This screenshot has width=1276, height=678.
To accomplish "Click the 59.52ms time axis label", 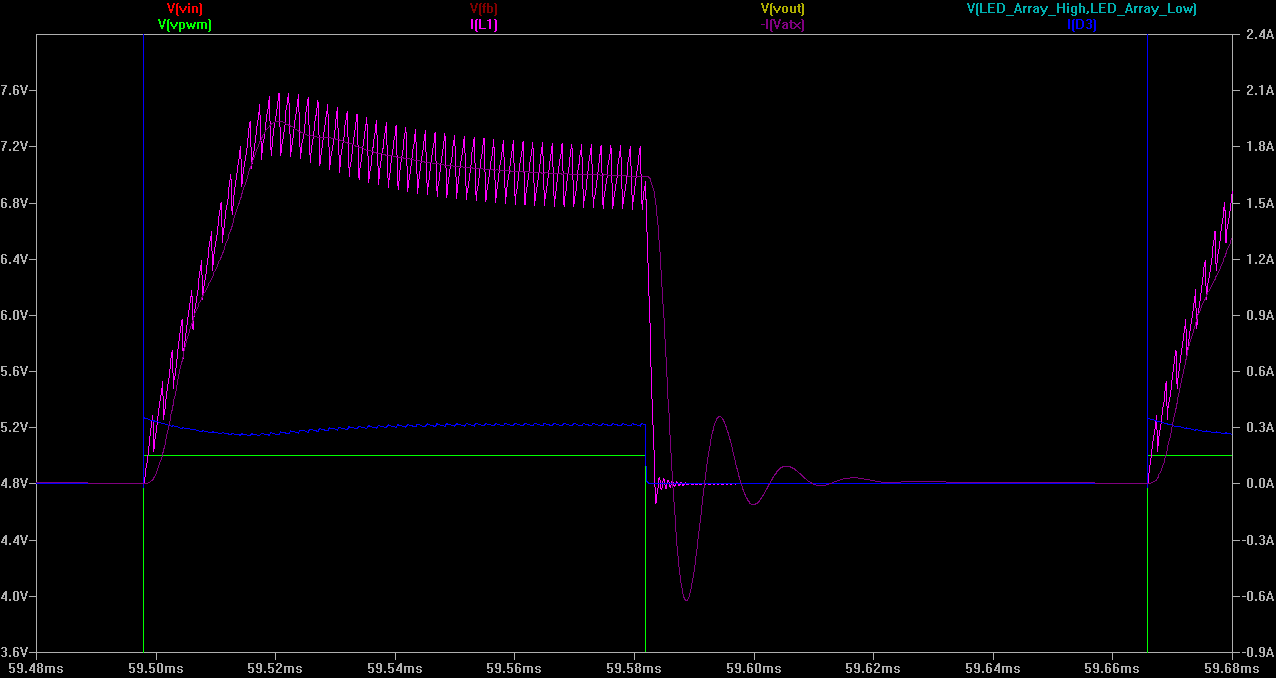I will click(x=276, y=668).
